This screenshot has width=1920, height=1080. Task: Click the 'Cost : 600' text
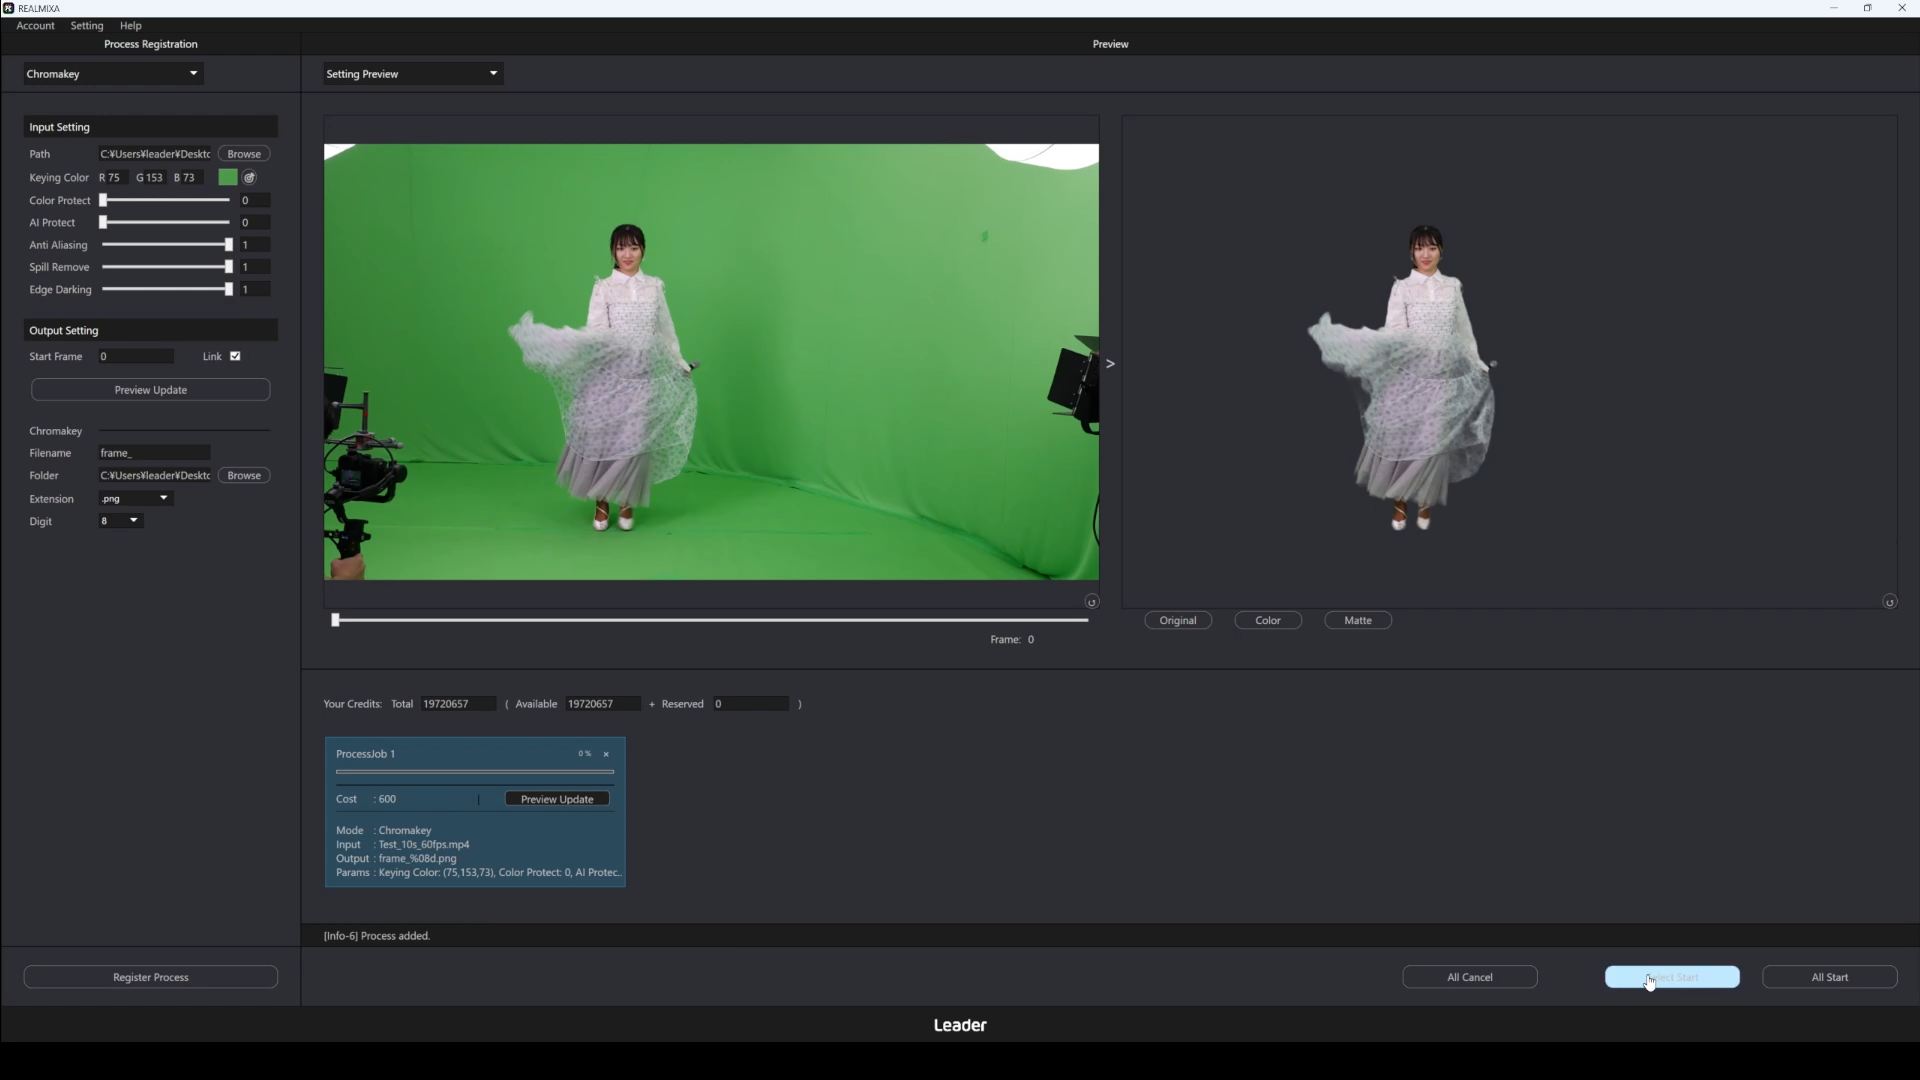point(366,799)
